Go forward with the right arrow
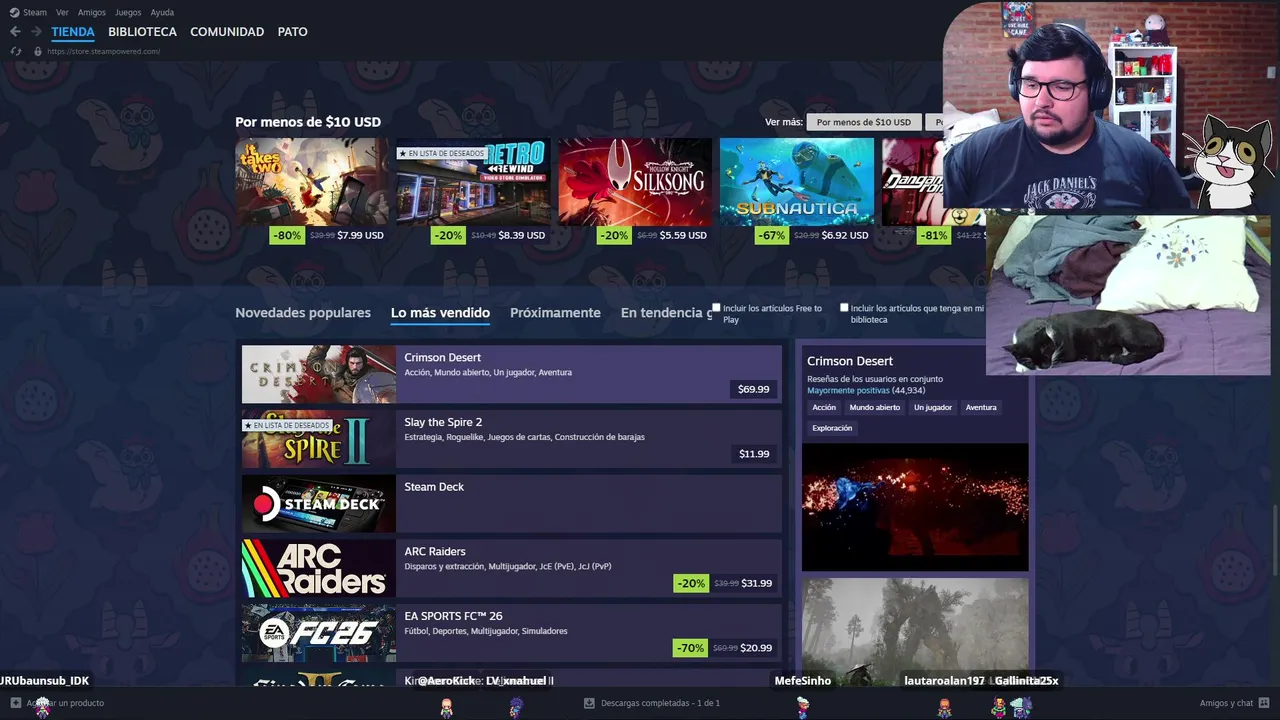 click(36, 32)
